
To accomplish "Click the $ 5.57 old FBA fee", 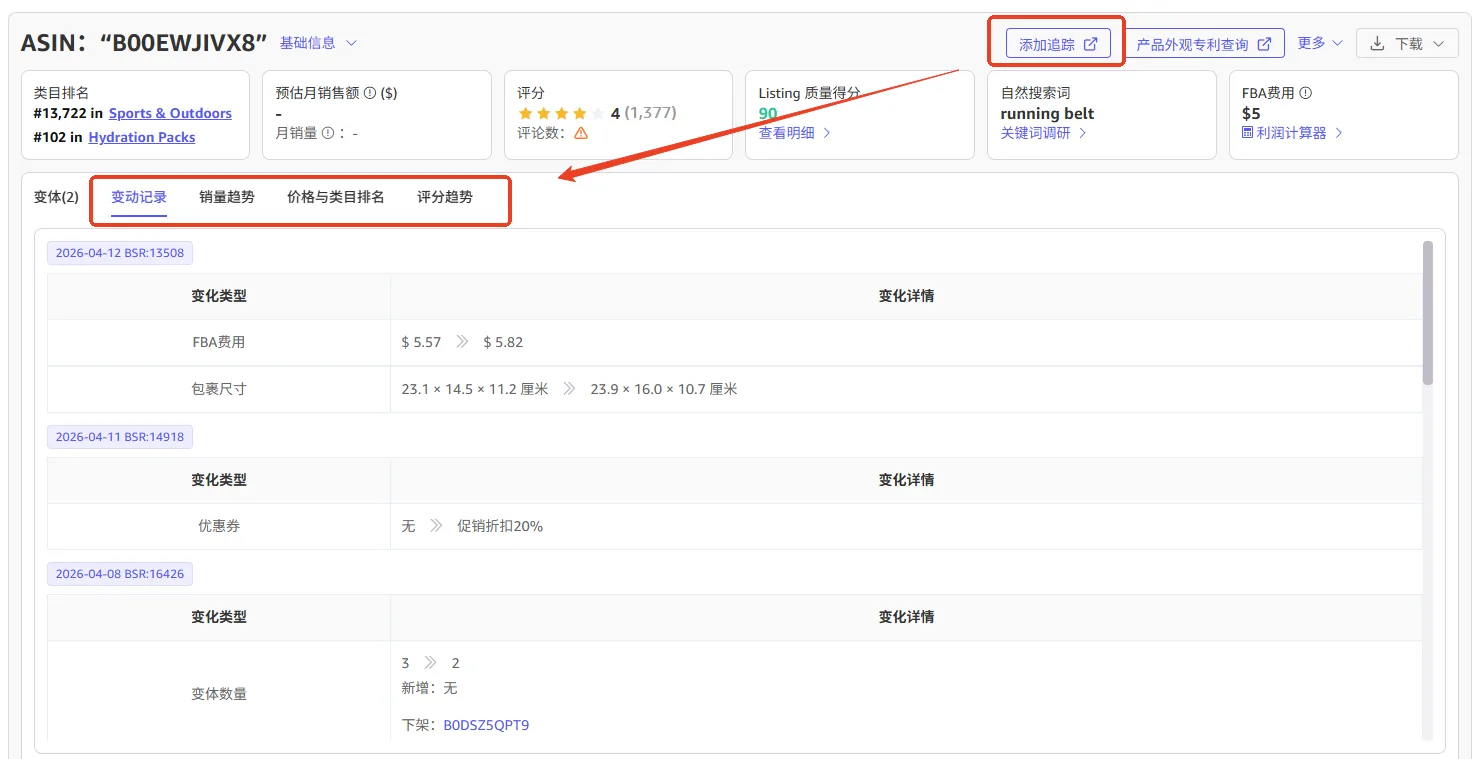I will (x=421, y=342).
